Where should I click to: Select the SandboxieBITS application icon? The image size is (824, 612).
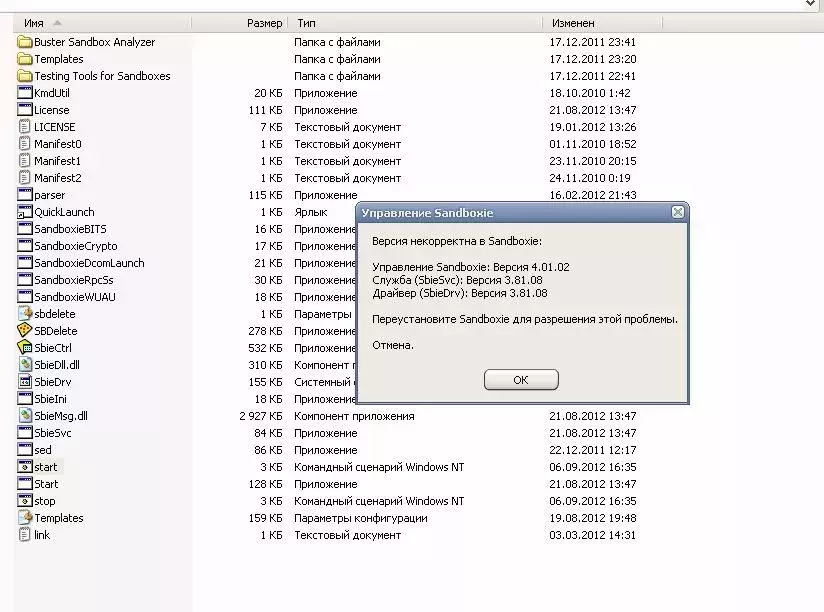[x=25, y=229]
